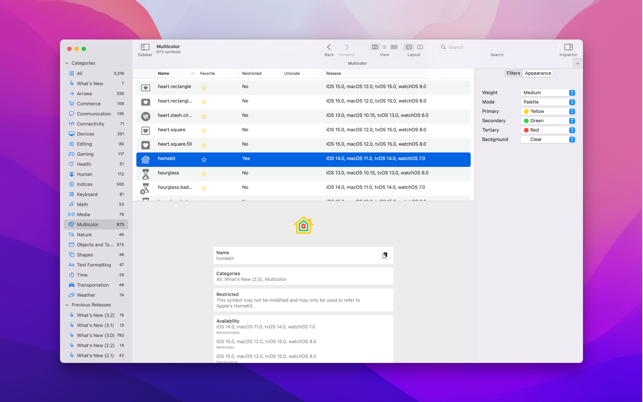Favorite the hourglass.badge symbol
The image size is (643, 402).
coord(204,188)
